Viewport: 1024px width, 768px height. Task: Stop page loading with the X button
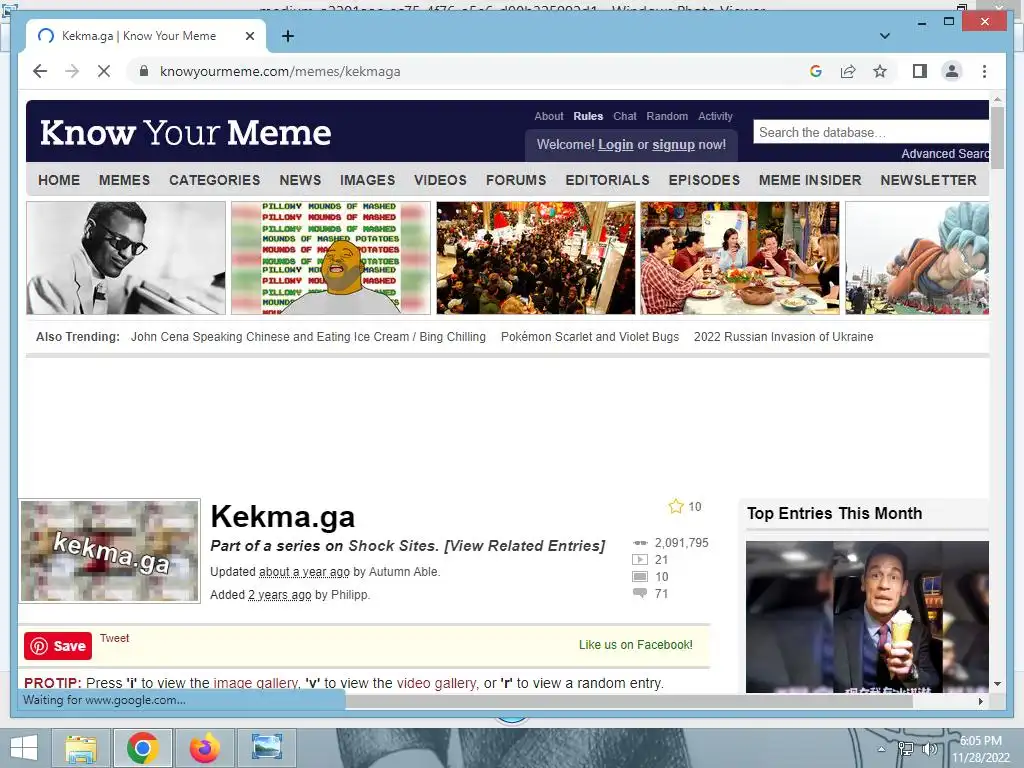pos(104,71)
